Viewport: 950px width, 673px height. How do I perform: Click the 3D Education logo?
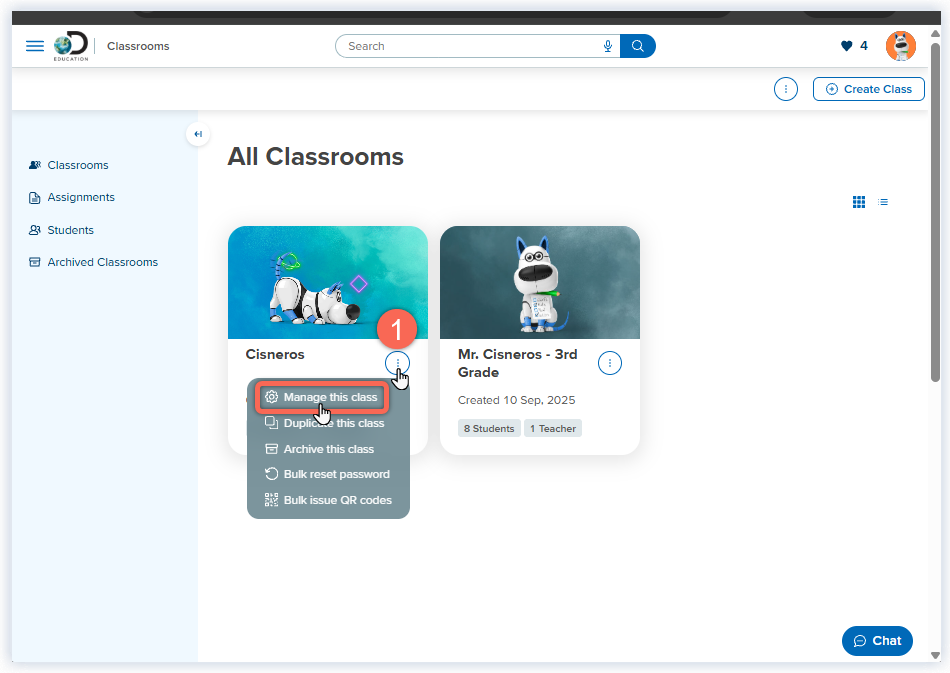coord(70,45)
